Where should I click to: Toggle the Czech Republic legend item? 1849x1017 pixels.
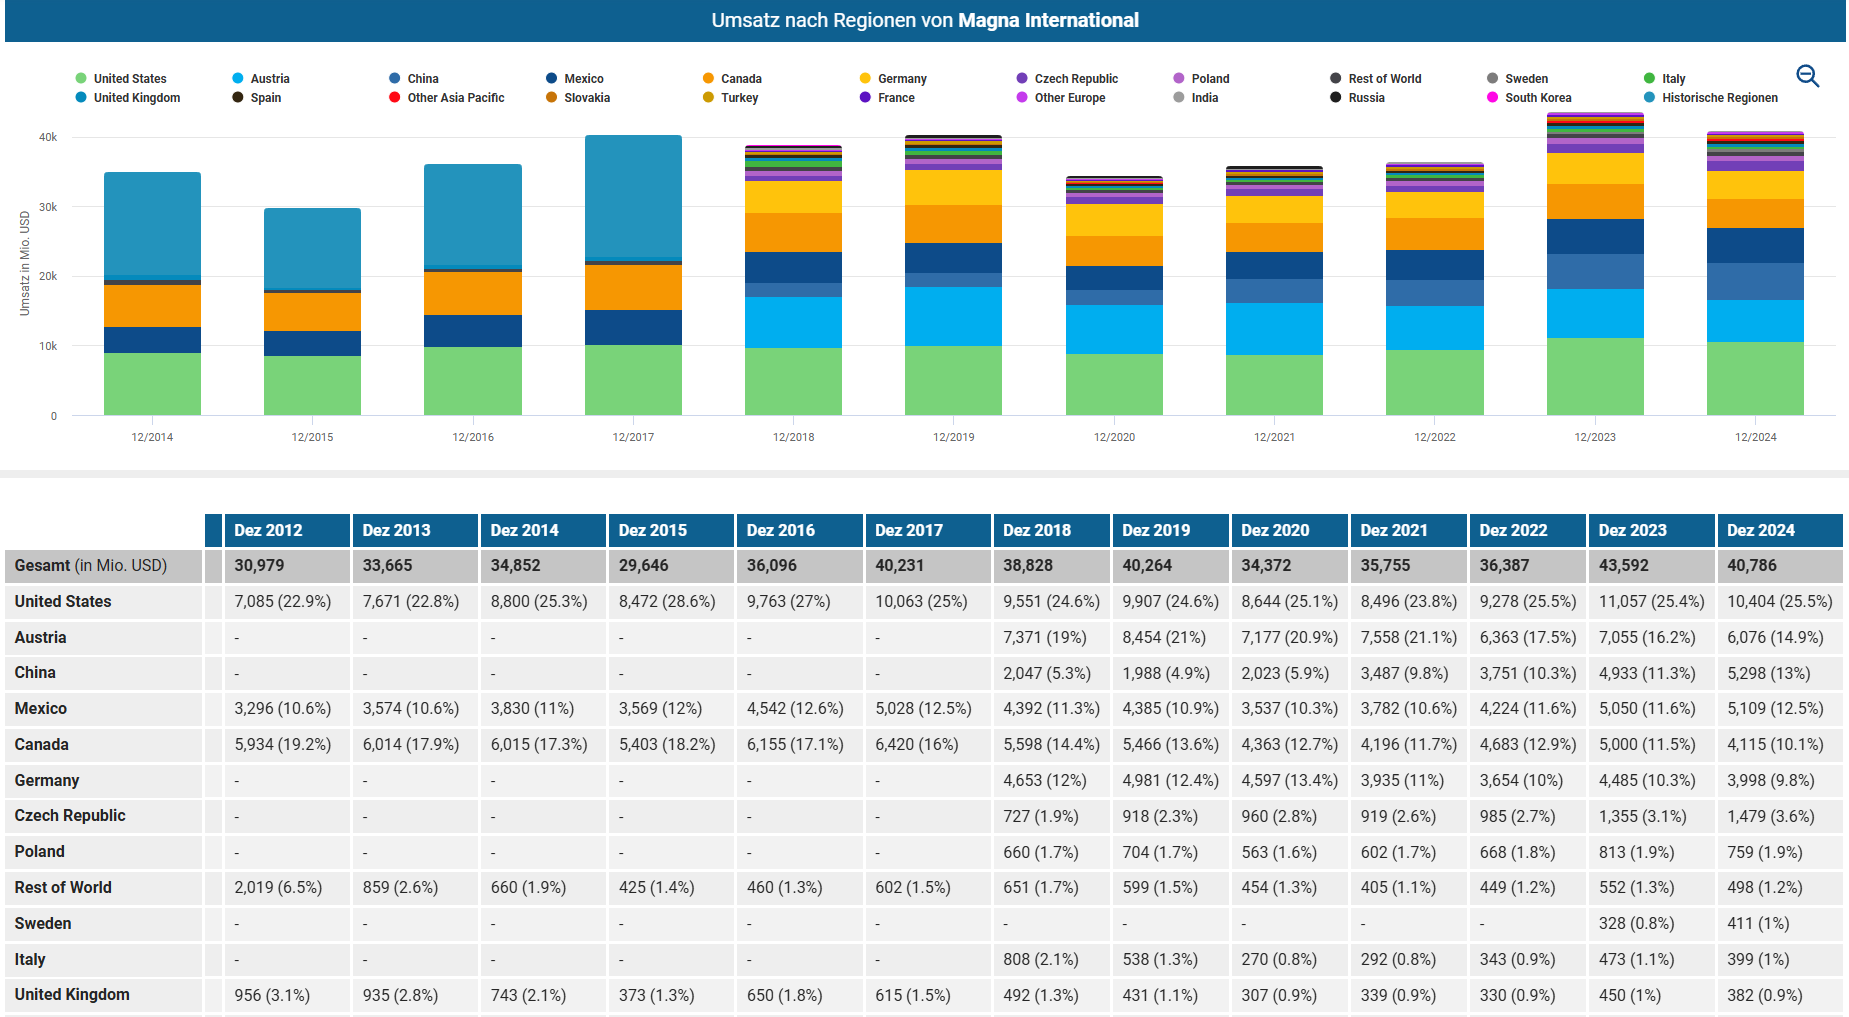tap(1075, 79)
